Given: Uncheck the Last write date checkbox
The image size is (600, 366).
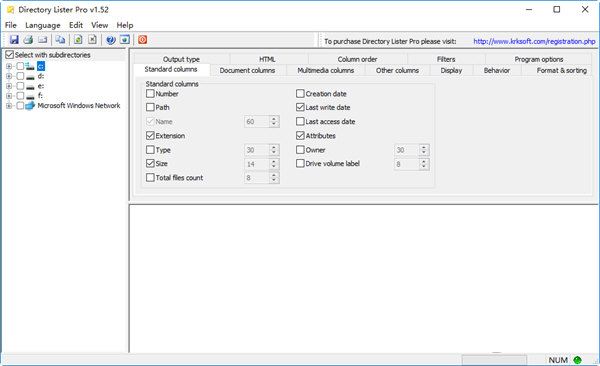Looking at the screenshot, I should coord(300,107).
